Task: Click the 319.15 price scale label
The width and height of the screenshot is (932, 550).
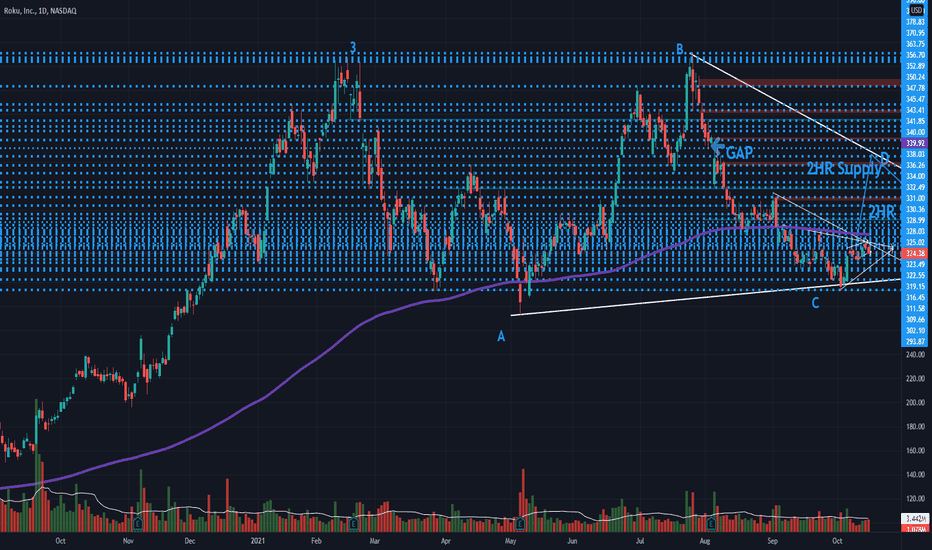Action: [x=915, y=286]
